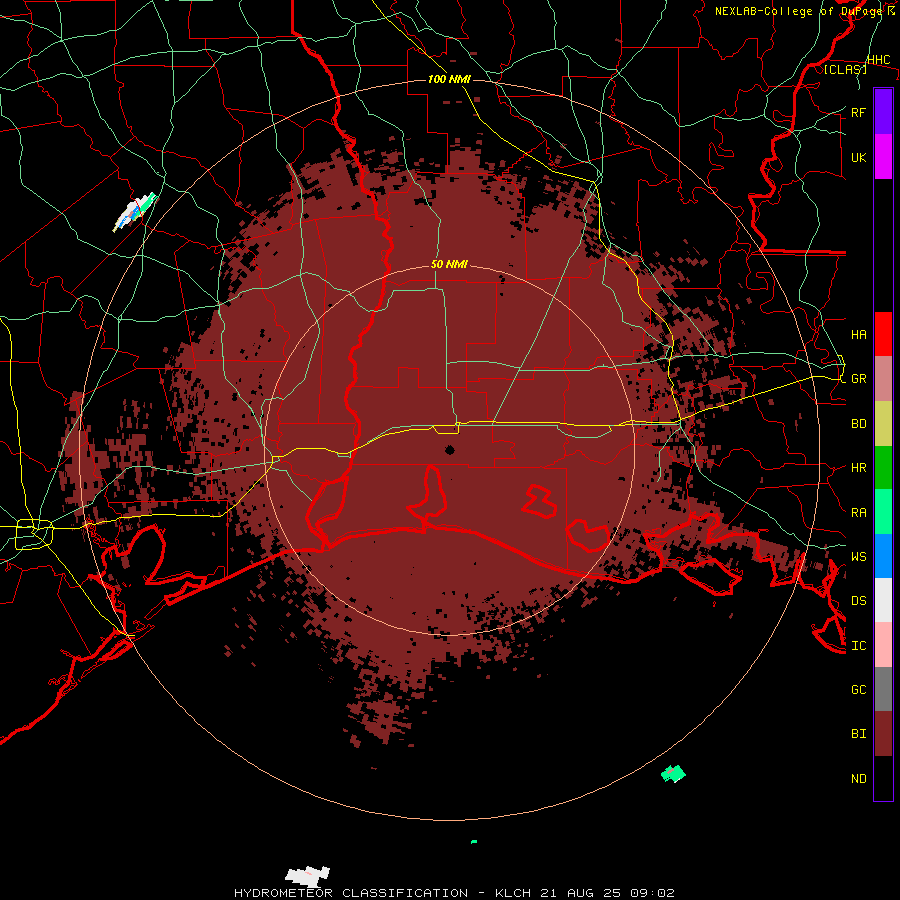Click the HYDROMETEOR CLASSIFICATION title text
Viewport: 900px width, 900px height.
[351, 893]
